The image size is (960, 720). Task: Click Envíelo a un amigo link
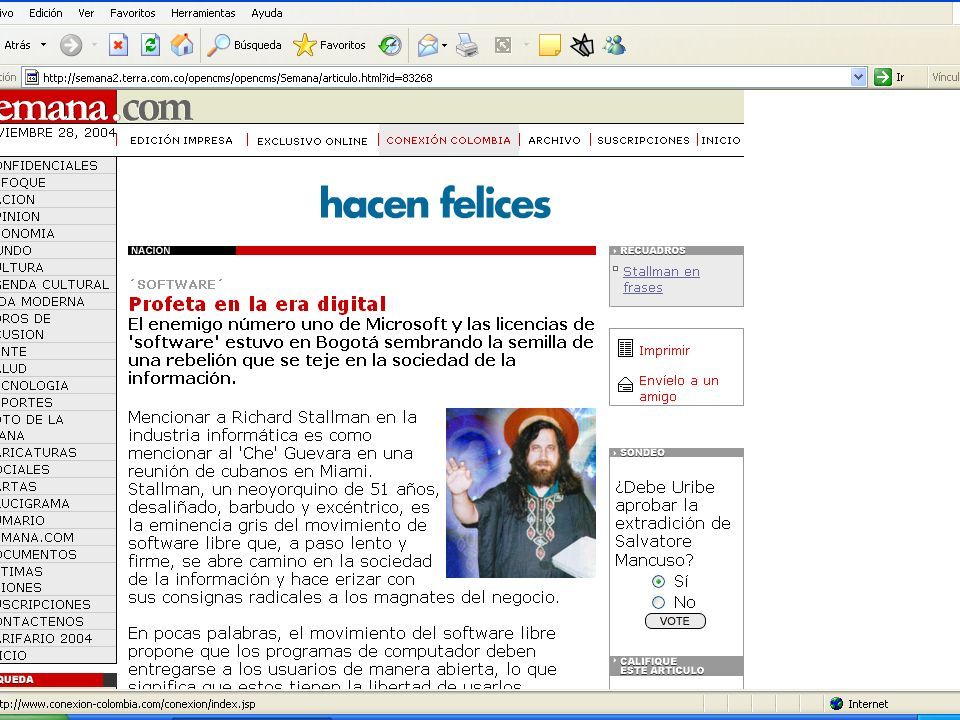click(678, 388)
